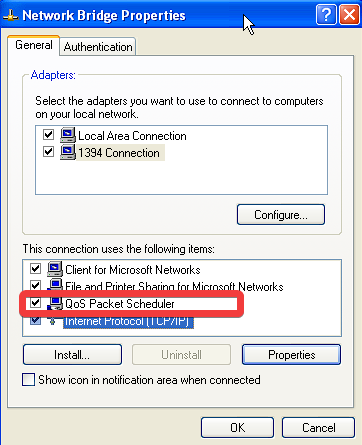Uncheck the Local Area Connection checkbox
This screenshot has width=362, height=445.
point(49,135)
